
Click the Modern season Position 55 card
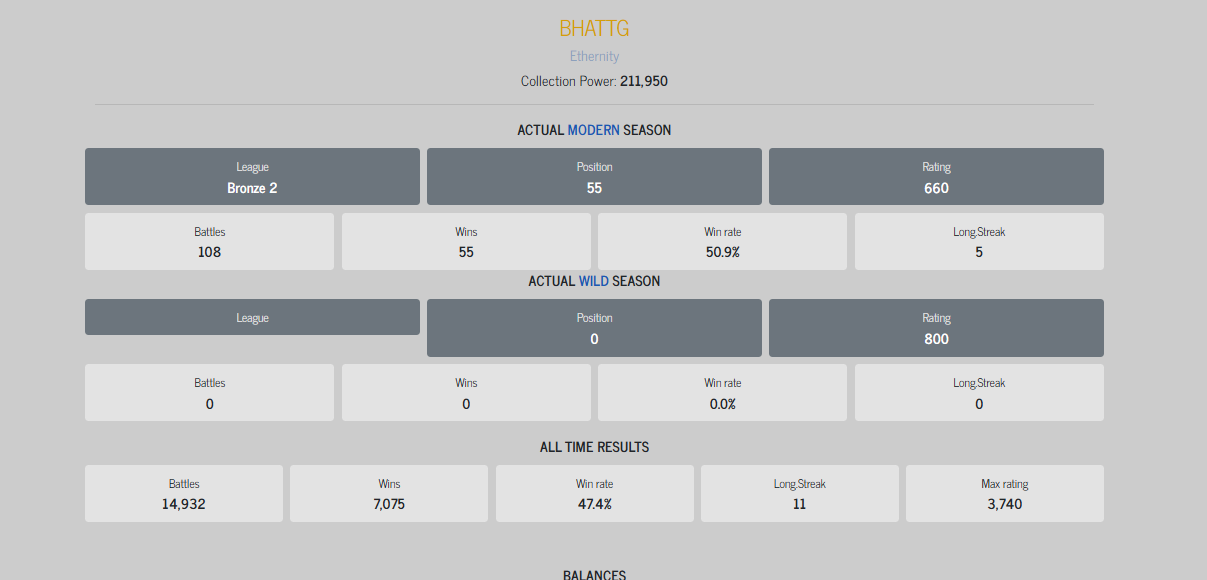click(x=594, y=177)
